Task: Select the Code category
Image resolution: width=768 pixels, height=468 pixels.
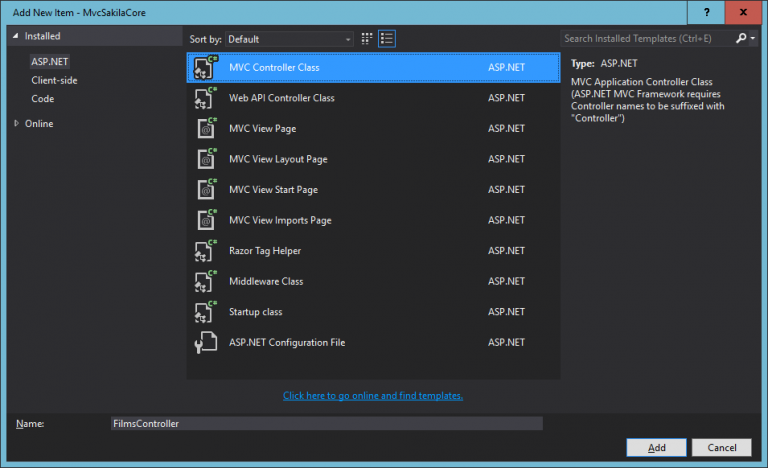Action: (x=42, y=99)
